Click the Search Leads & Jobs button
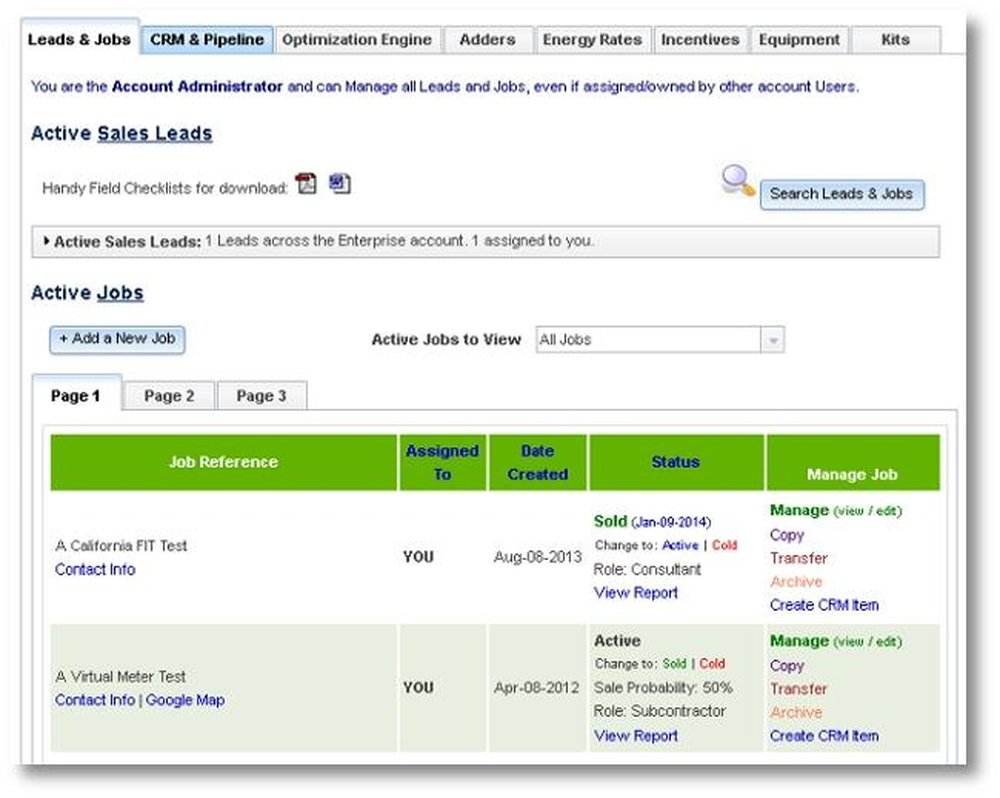Viewport: 1000px width, 798px height. (841, 194)
